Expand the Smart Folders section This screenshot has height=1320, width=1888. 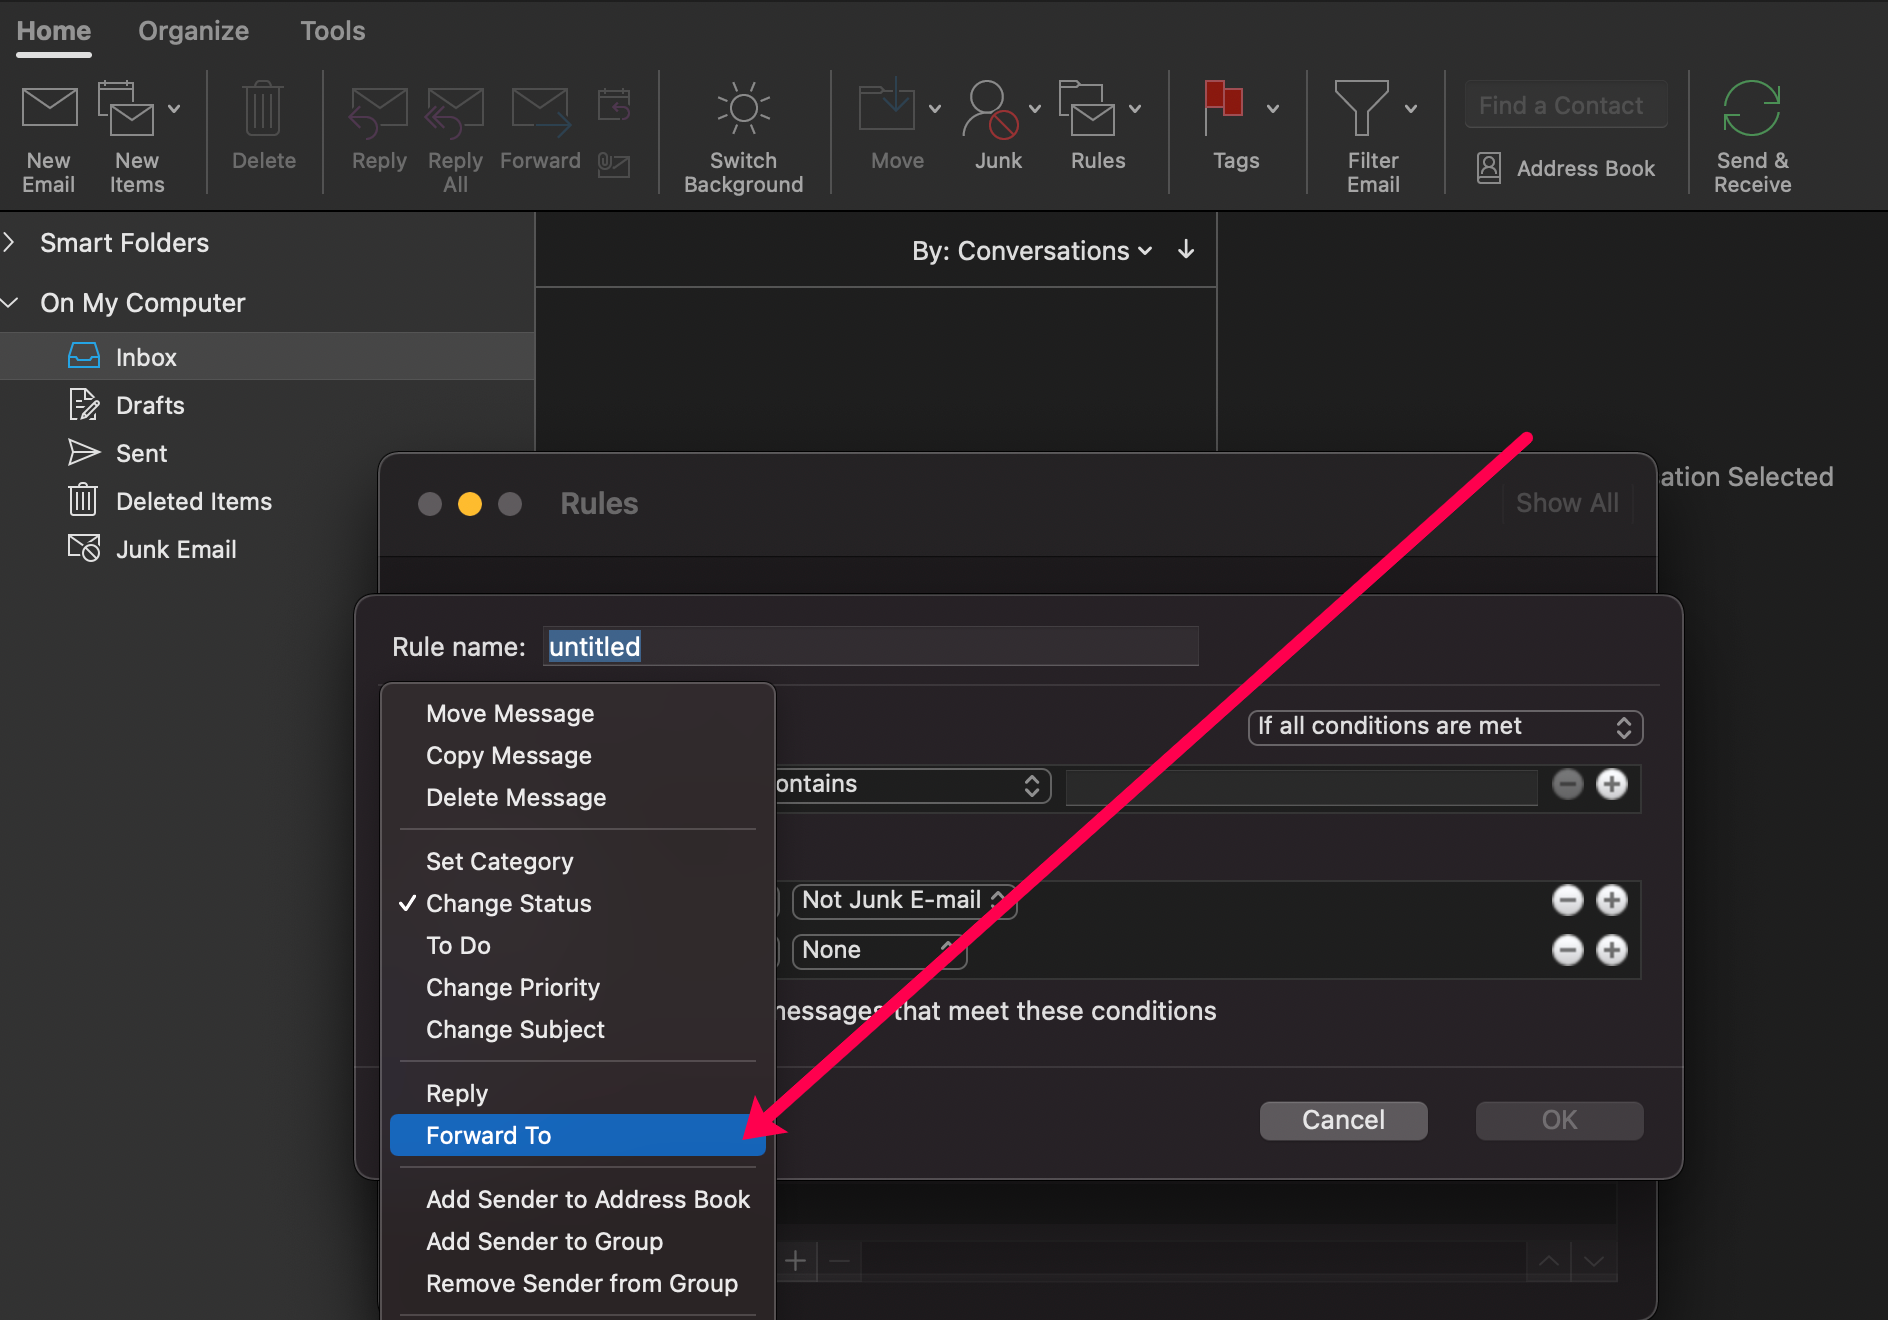point(10,243)
